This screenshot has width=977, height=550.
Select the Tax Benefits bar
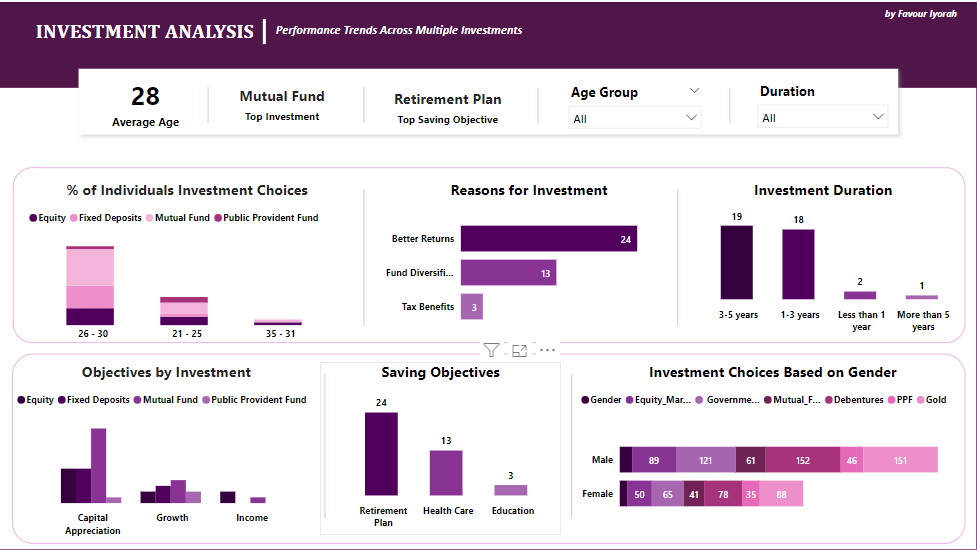(x=472, y=307)
